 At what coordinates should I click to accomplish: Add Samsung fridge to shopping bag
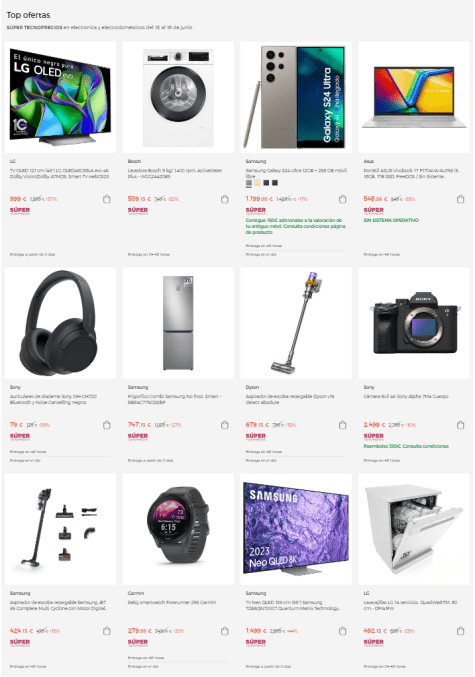(x=225, y=425)
